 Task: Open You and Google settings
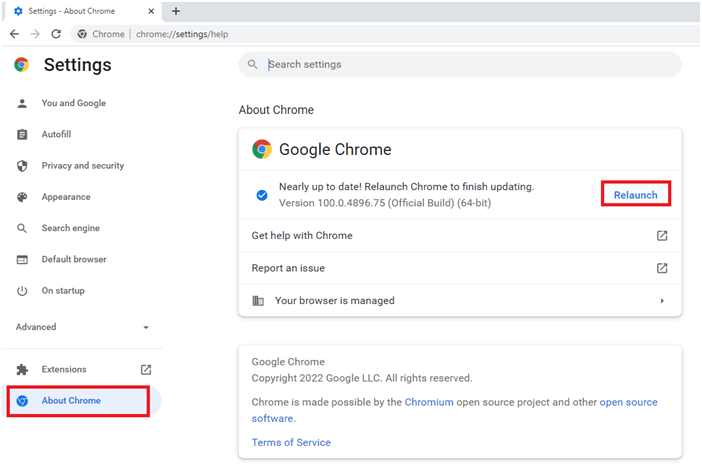(x=74, y=103)
